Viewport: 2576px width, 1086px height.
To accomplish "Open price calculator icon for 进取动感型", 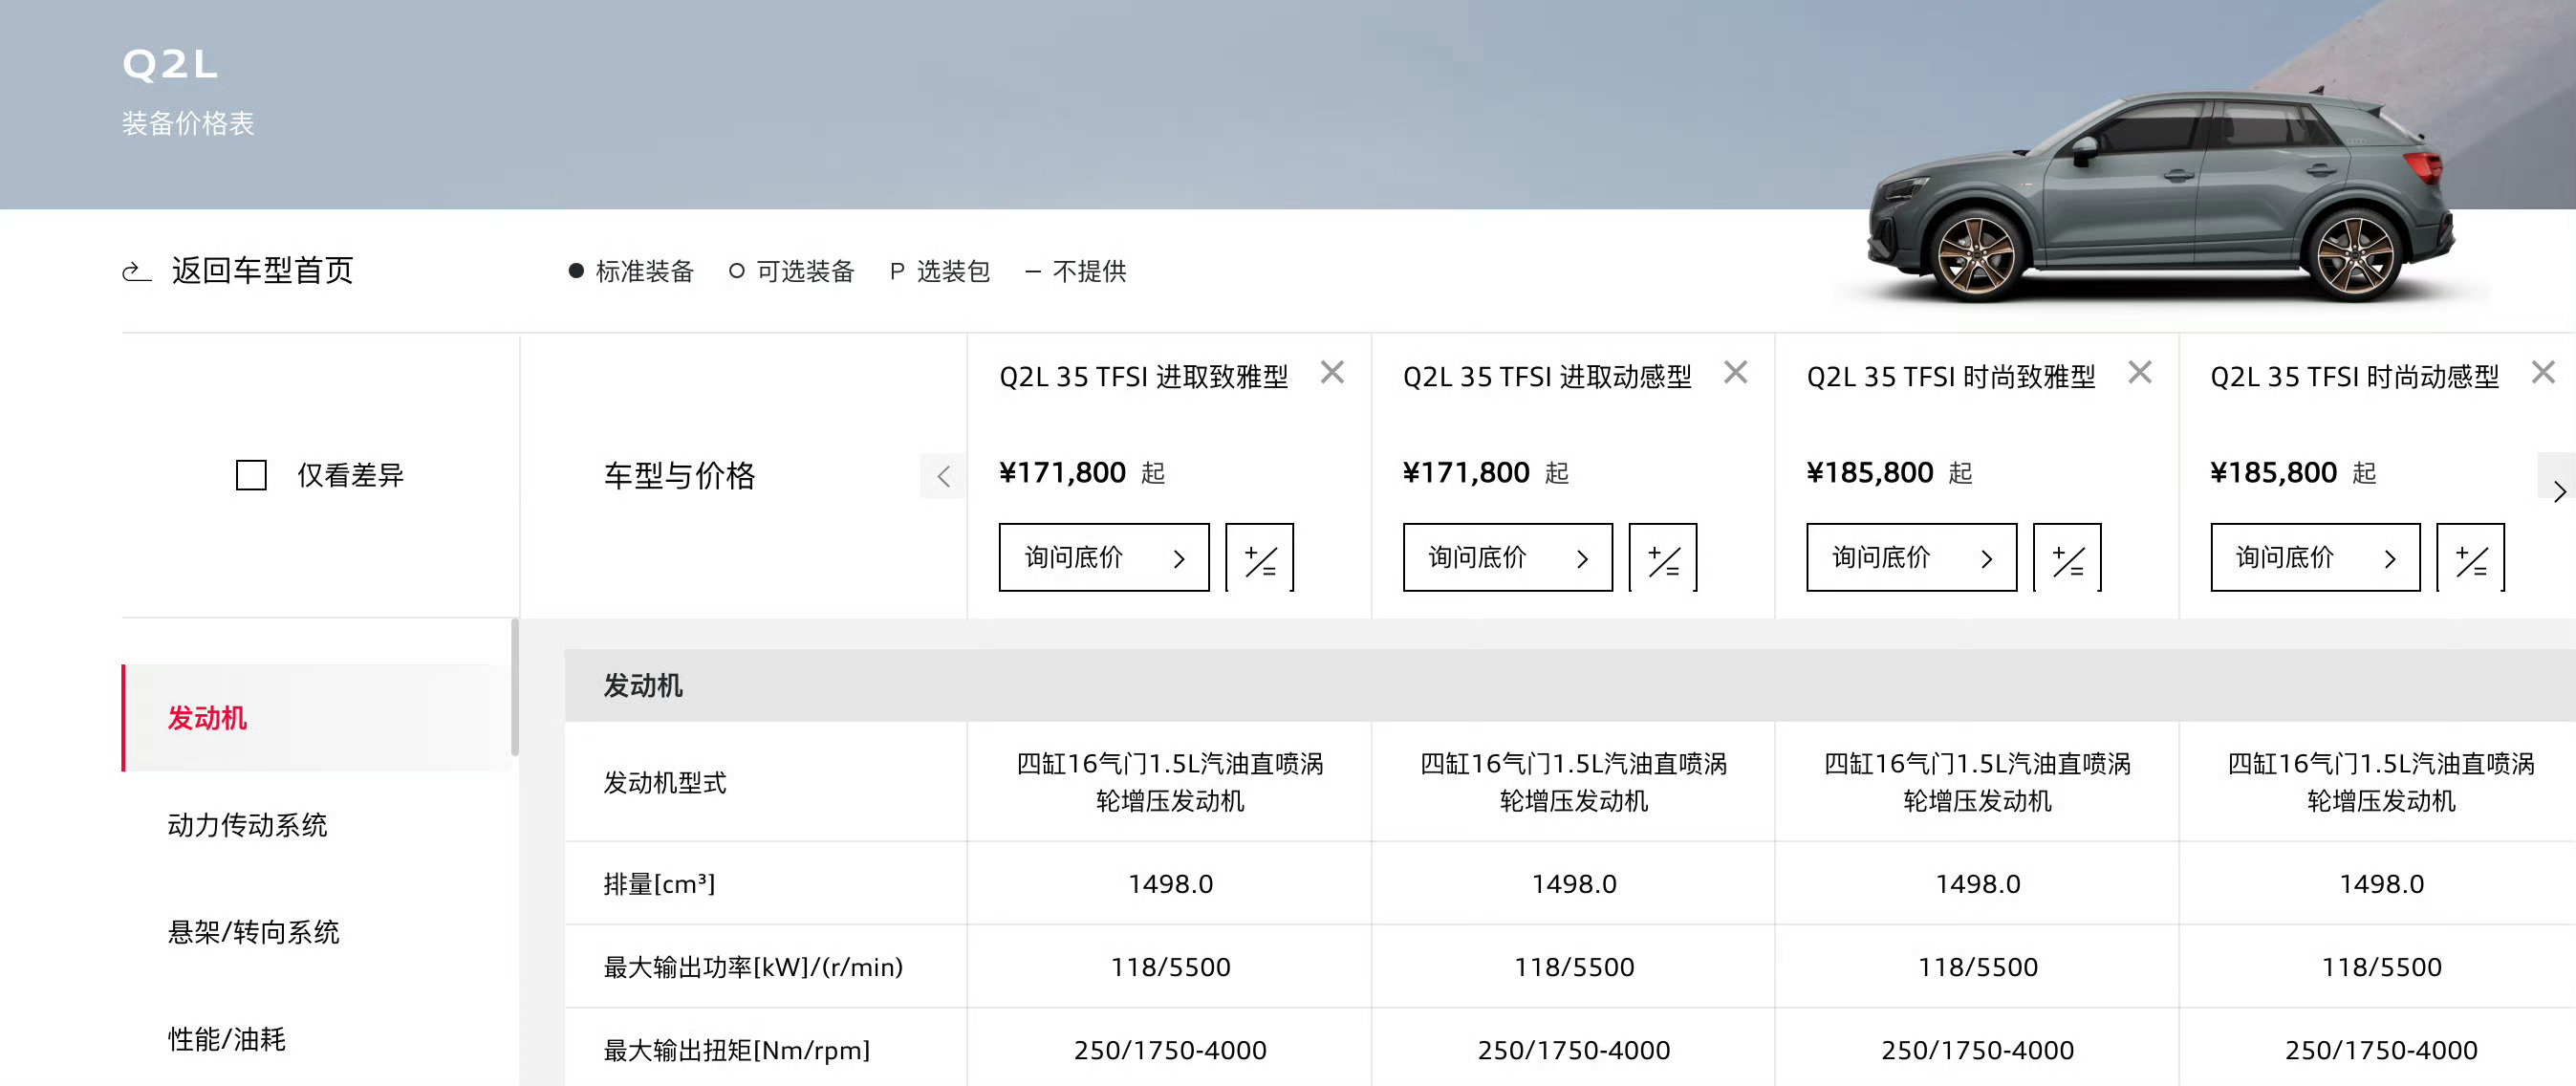I will click(x=1663, y=557).
